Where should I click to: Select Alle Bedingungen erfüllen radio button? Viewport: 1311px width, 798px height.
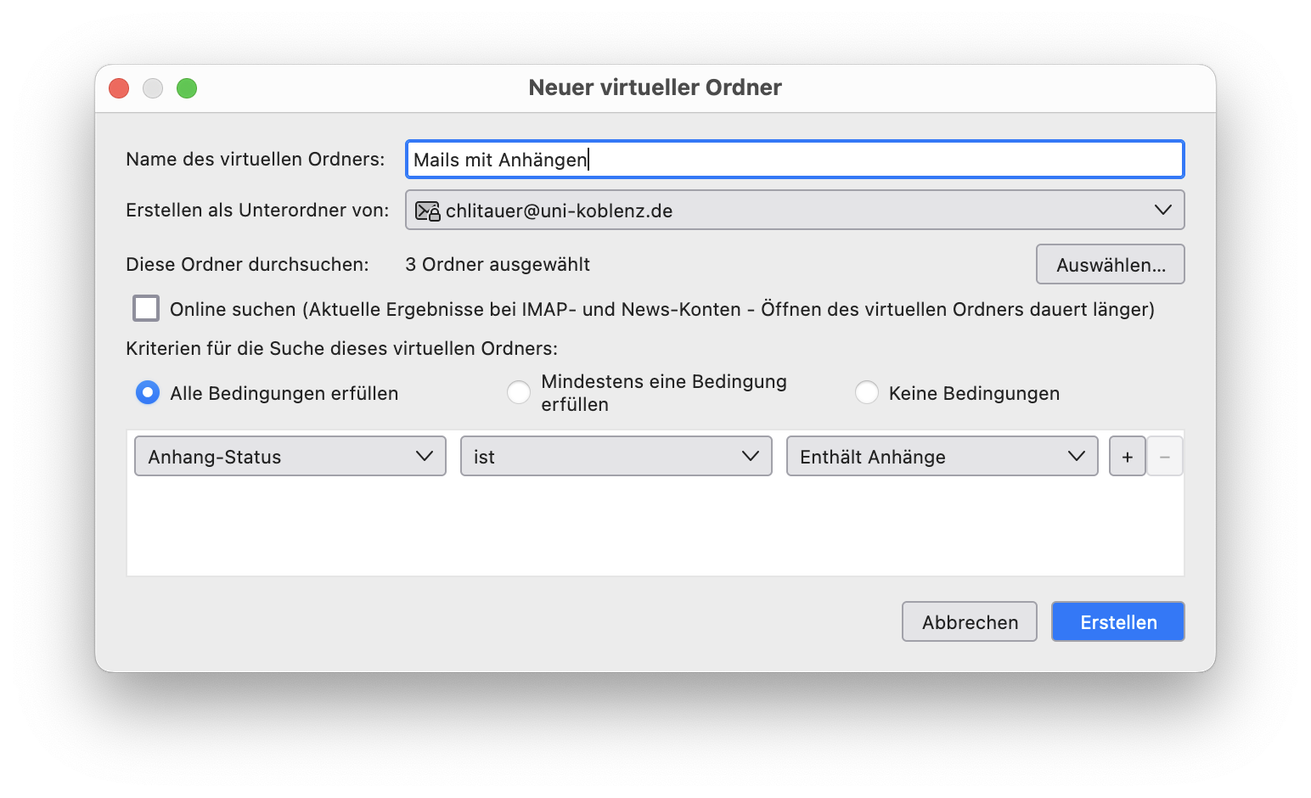pos(147,393)
